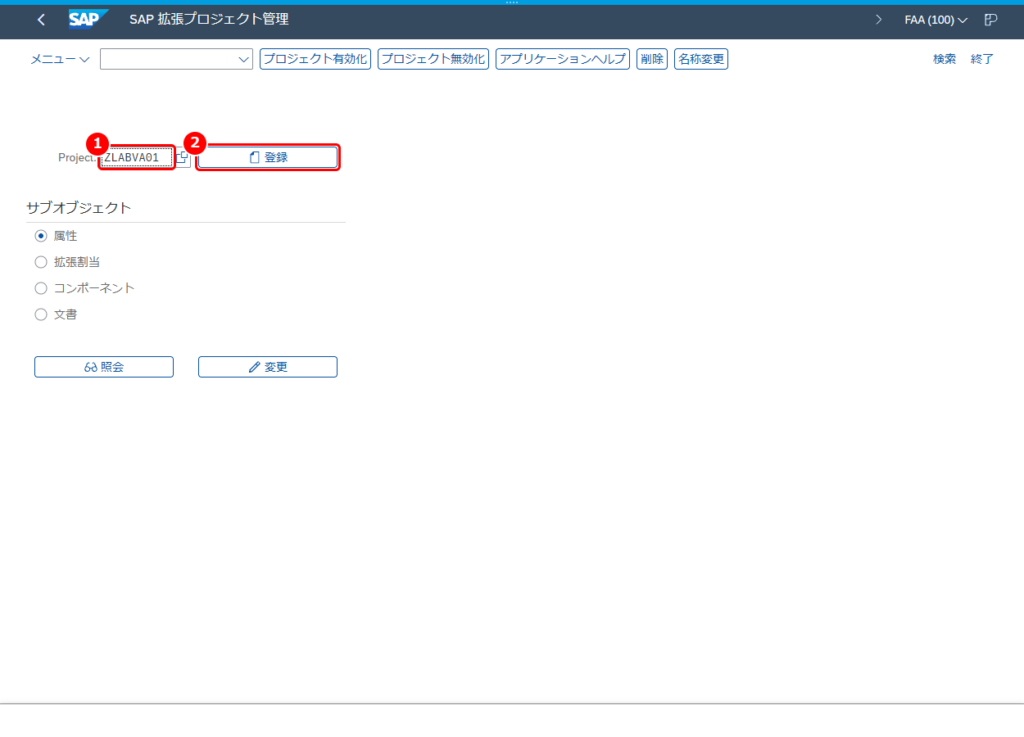Image resolution: width=1024 pixels, height=737 pixels.
Task: Click the 名称変更 toolbar button
Action: (x=701, y=59)
